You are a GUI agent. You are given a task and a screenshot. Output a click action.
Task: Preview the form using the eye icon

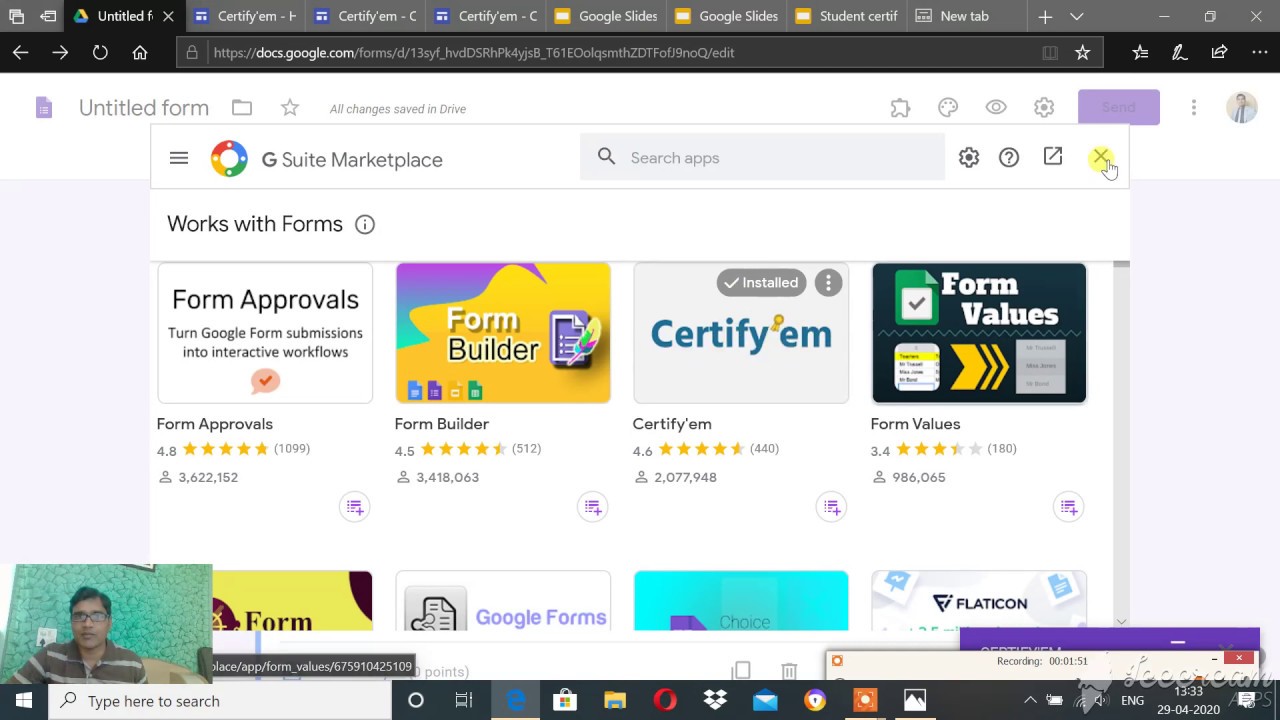(x=996, y=108)
